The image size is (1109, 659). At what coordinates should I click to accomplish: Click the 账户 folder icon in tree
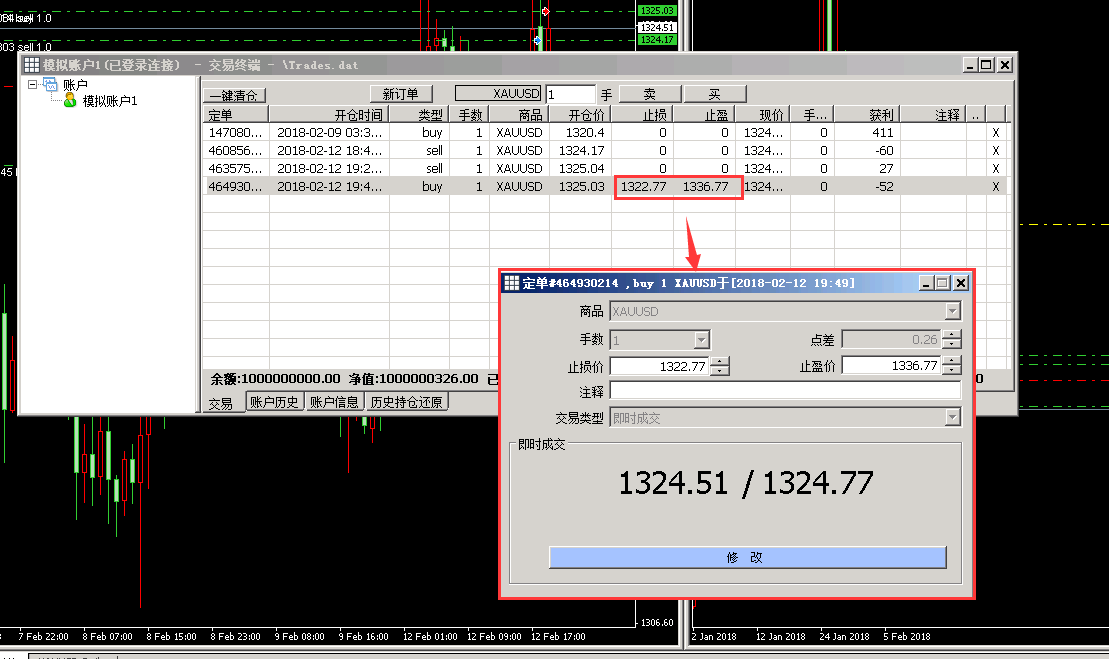tap(51, 86)
